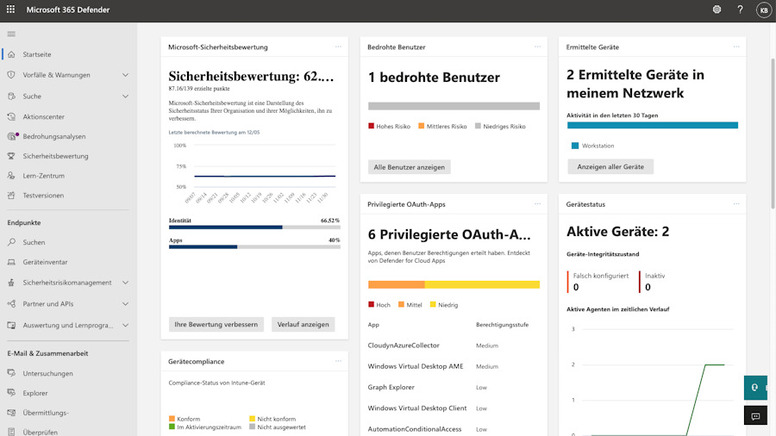Open the help question mark icon
This screenshot has height=436, width=776.
(x=740, y=9)
